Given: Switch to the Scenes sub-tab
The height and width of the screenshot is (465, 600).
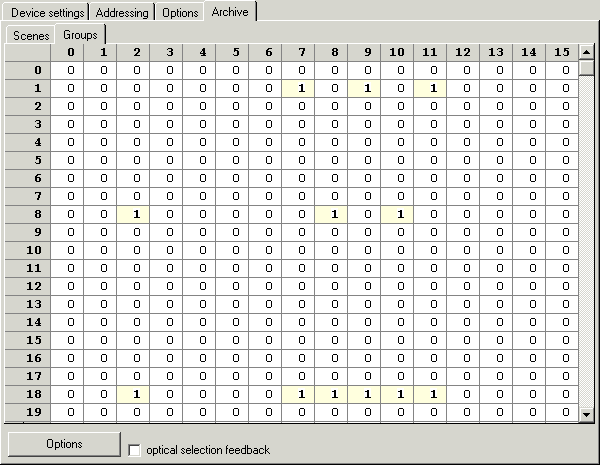Looking at the screenshot, I should 31,36.
